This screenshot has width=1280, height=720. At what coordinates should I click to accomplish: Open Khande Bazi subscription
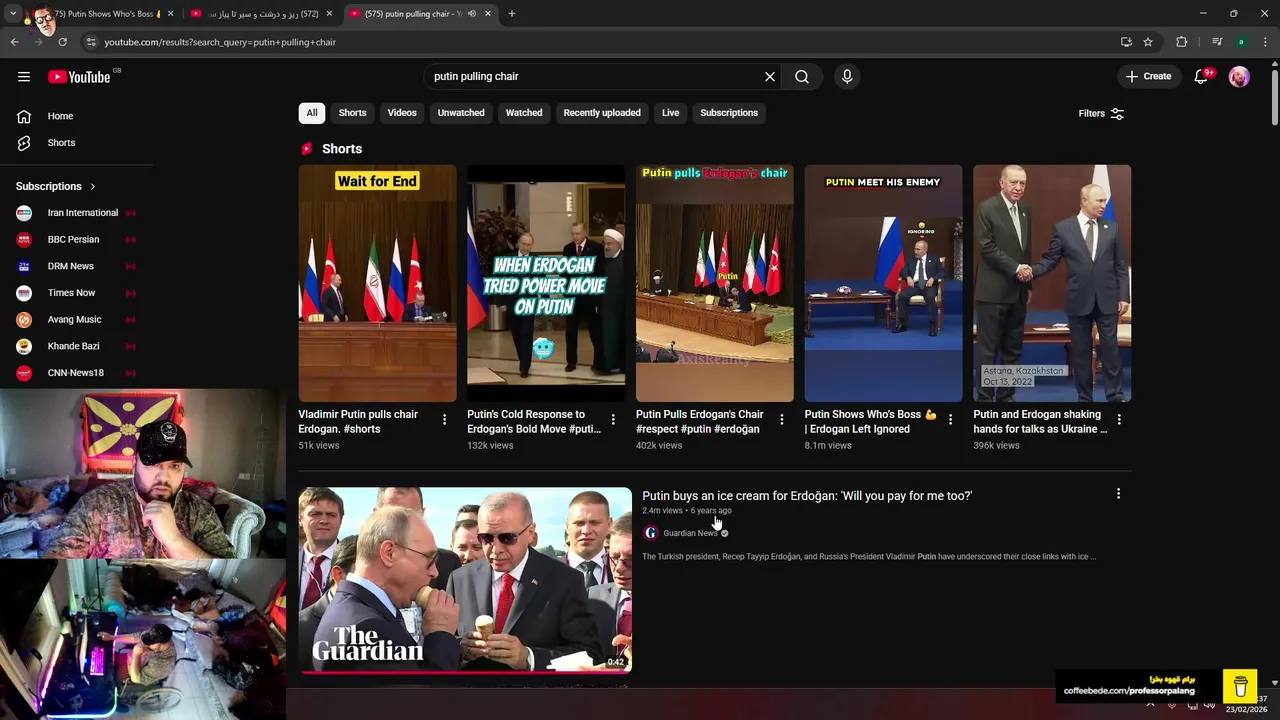click(x=76, y=346)
